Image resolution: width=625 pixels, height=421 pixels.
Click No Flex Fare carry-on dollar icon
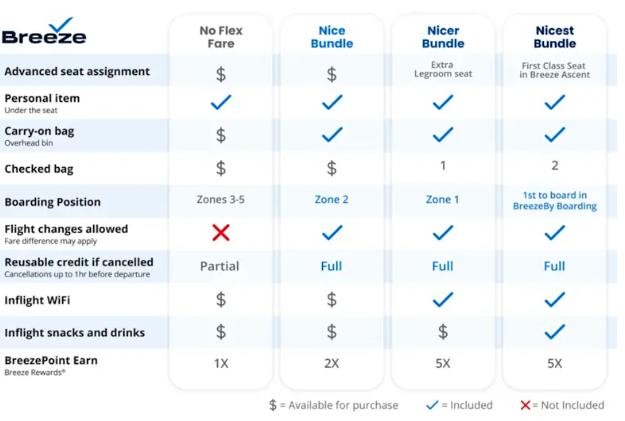click(221, 135)
